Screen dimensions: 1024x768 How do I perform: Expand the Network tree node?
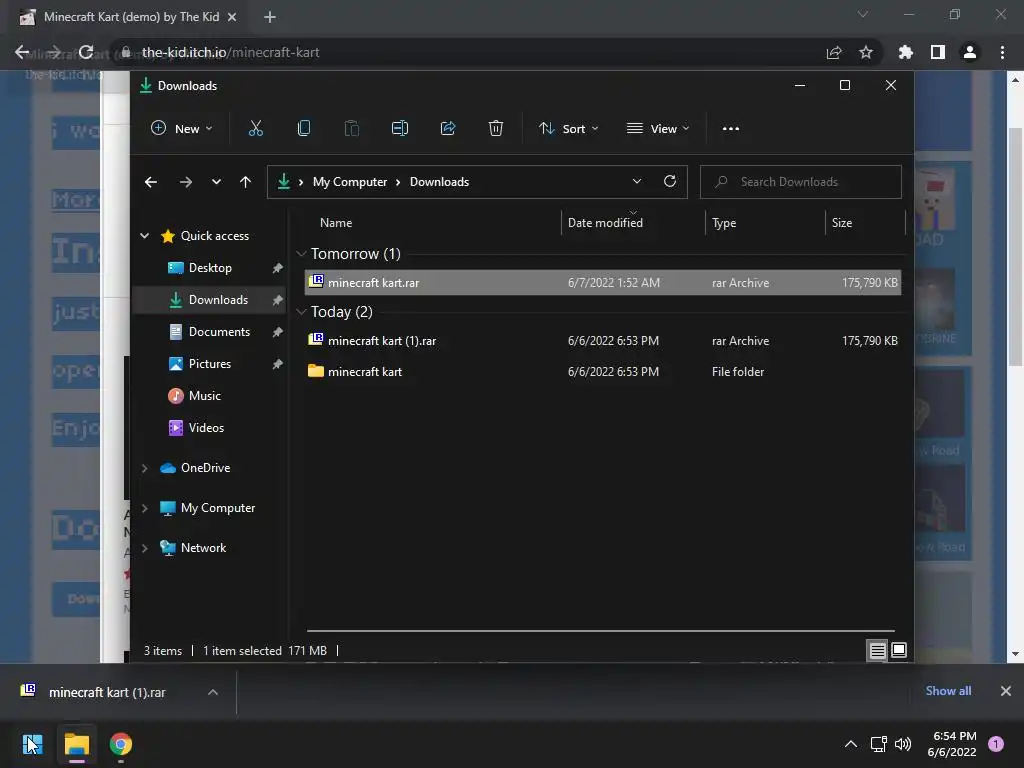coord(144,548)
